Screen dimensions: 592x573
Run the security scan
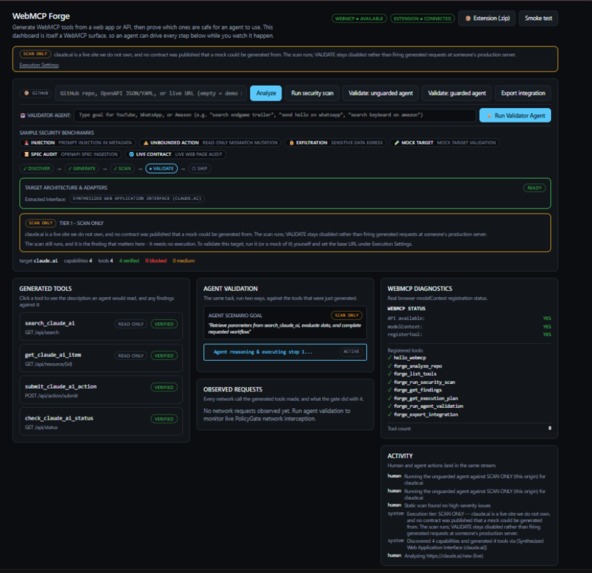pos(312,93)
